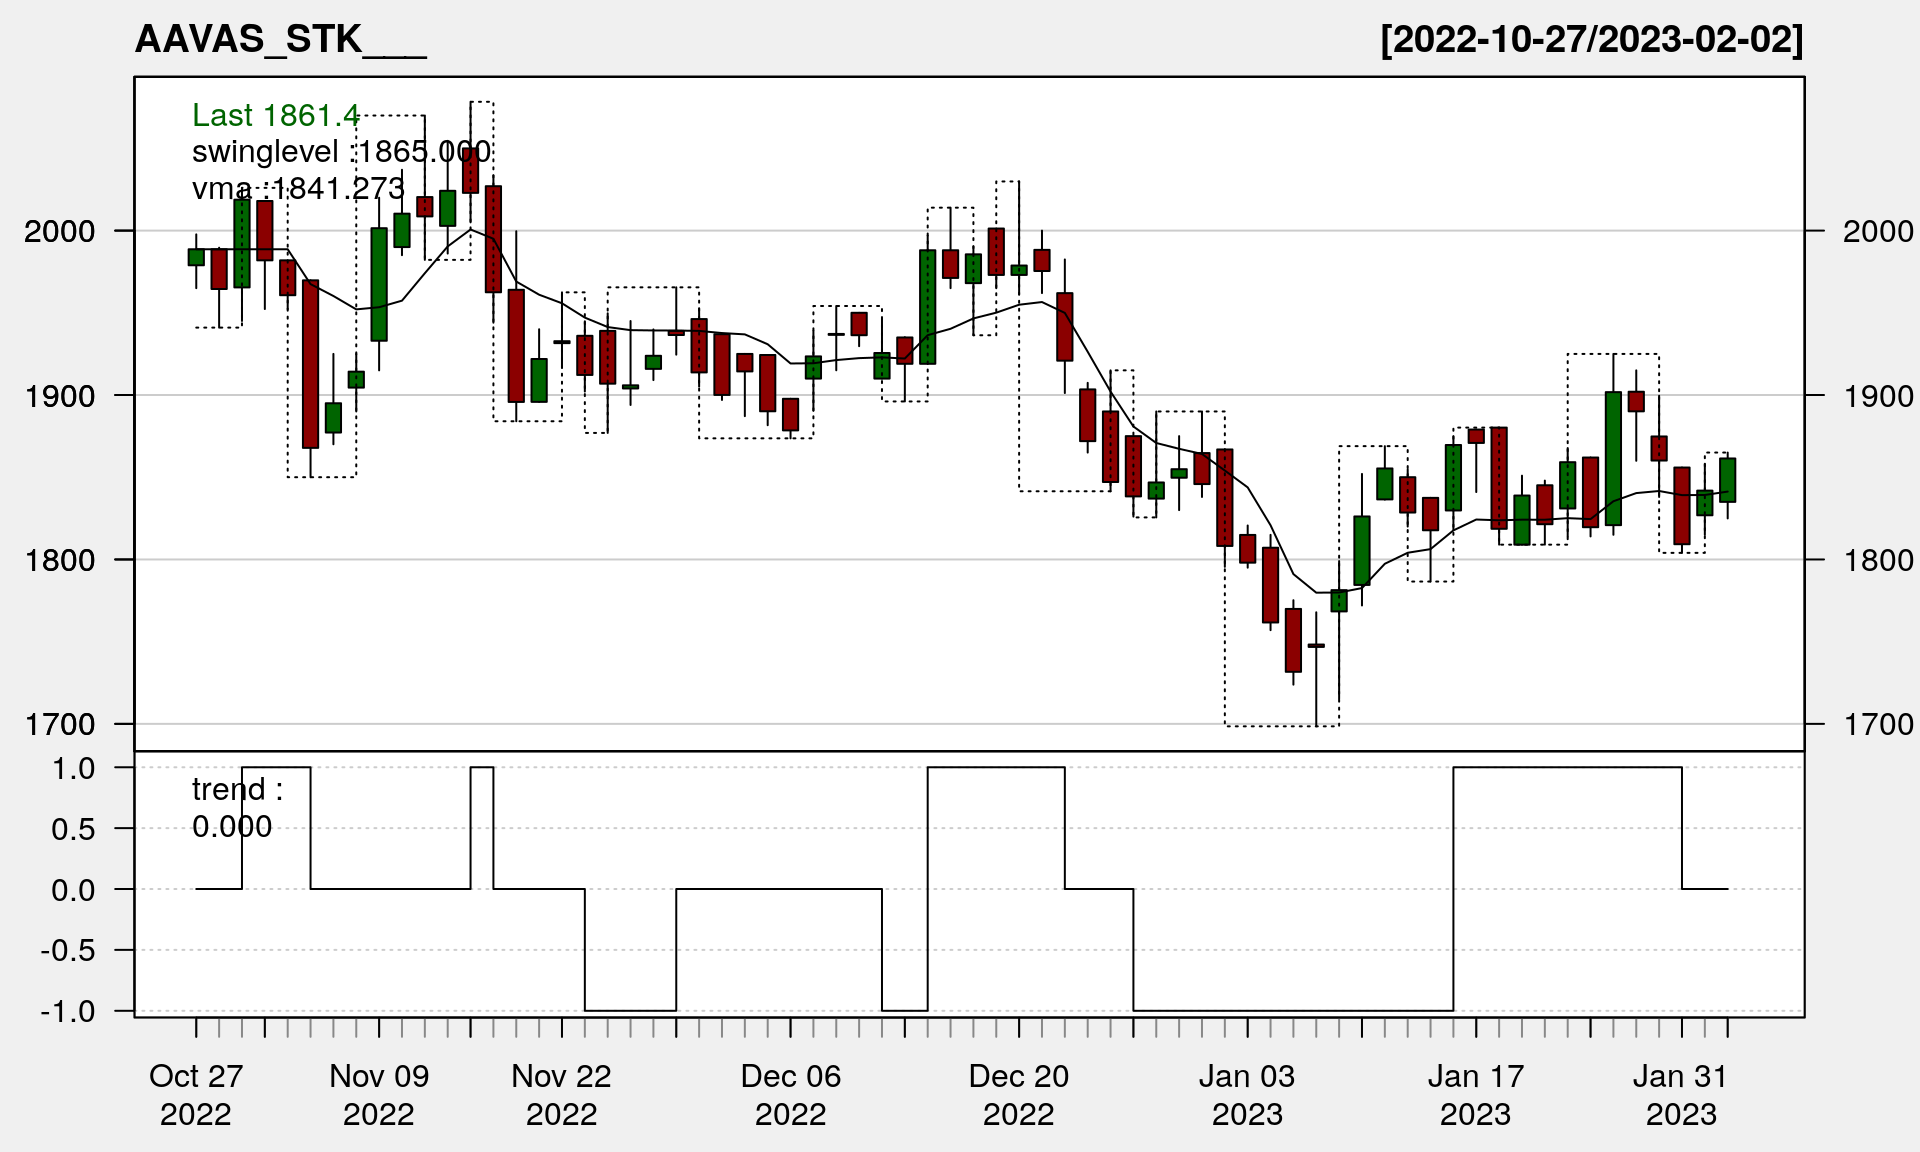
Task: Click the green 'Last 1861.4' label
Action: (x=275, y=116)
